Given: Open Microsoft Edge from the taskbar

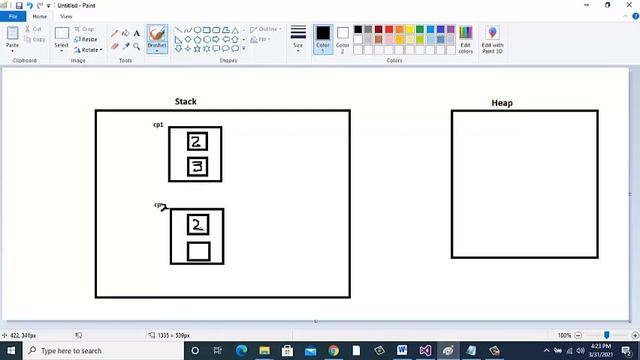Looking at the screenshot, I should pos(241,351).
